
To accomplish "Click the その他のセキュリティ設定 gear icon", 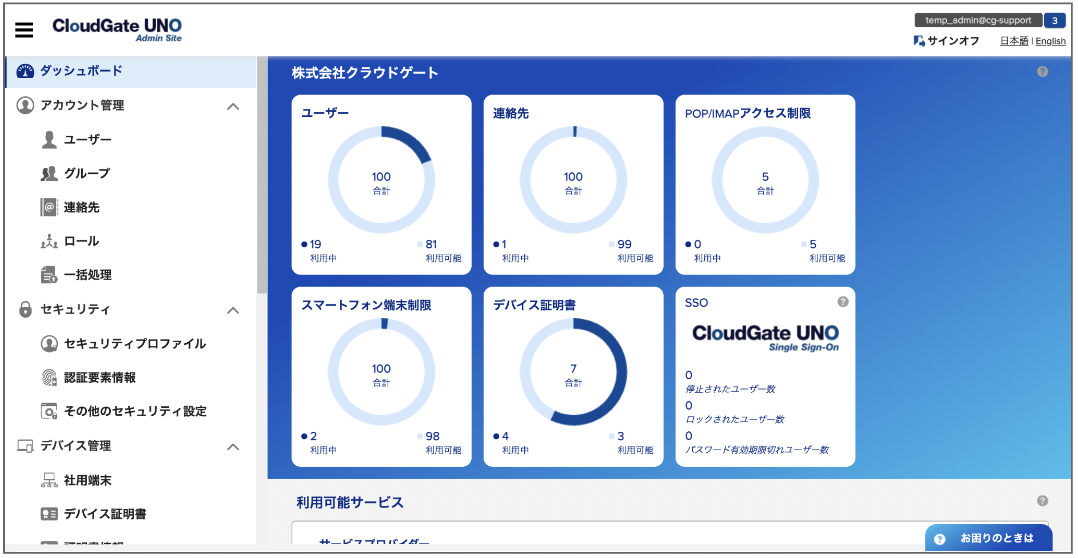I will pyautogui.click(x=48, y=412).
